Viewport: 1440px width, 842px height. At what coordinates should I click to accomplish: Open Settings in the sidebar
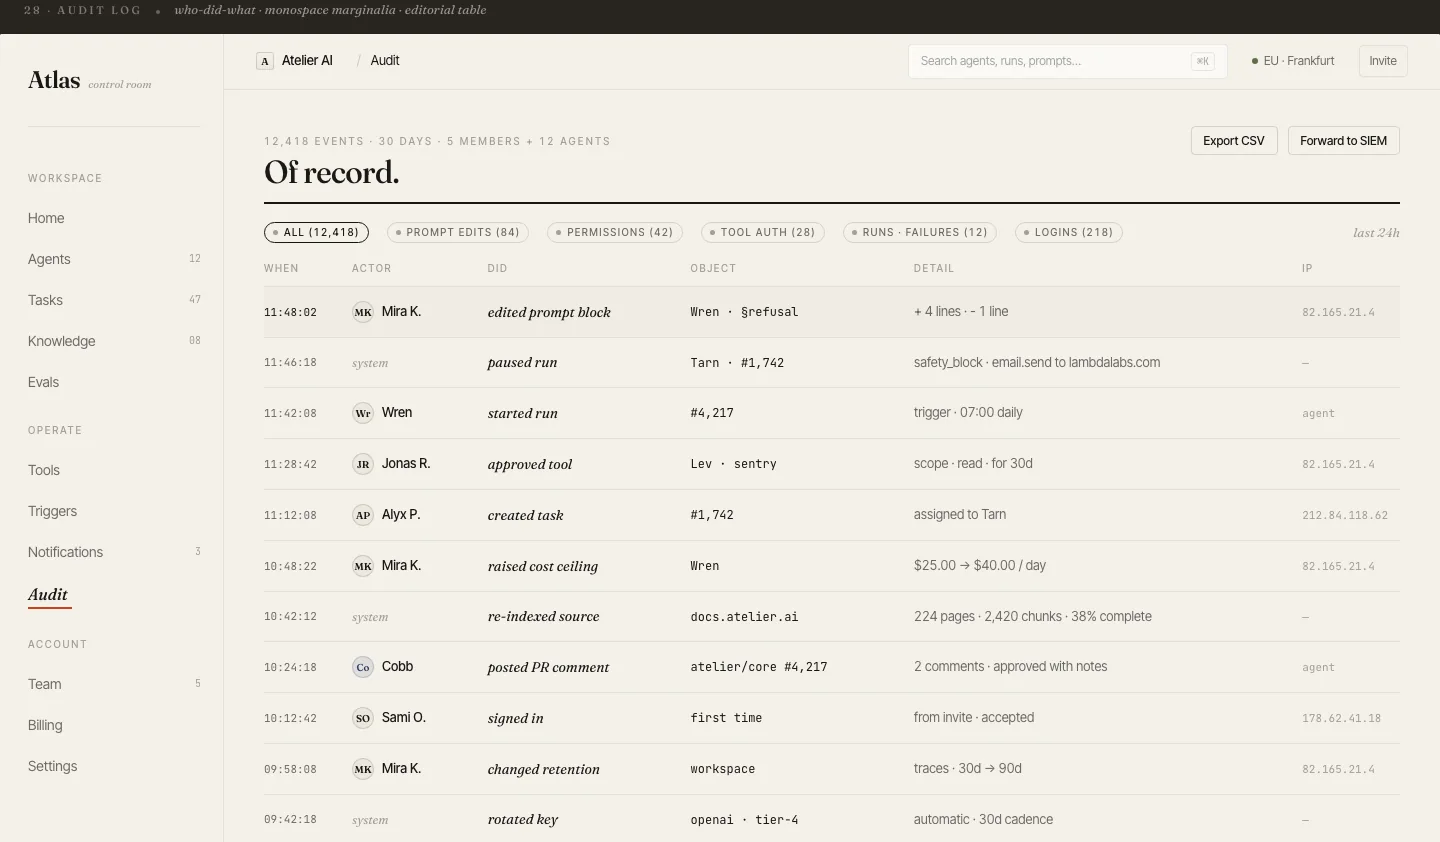(114, 766)
